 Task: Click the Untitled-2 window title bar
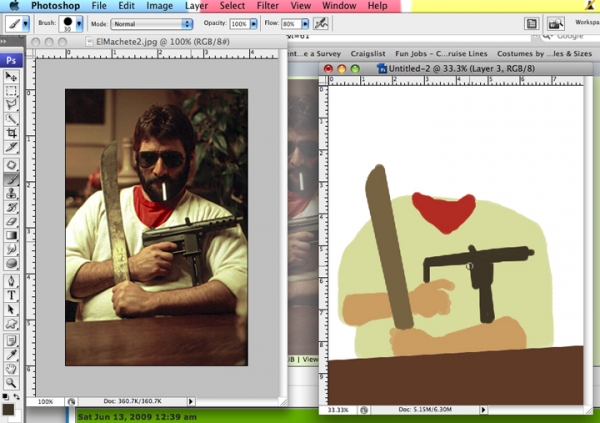(x=455, y=69)
